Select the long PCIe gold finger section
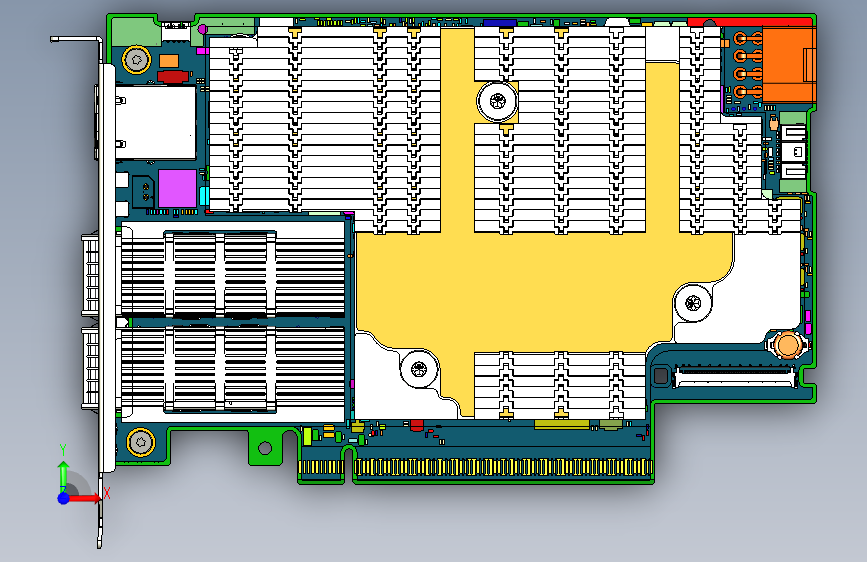 [503, 468]
